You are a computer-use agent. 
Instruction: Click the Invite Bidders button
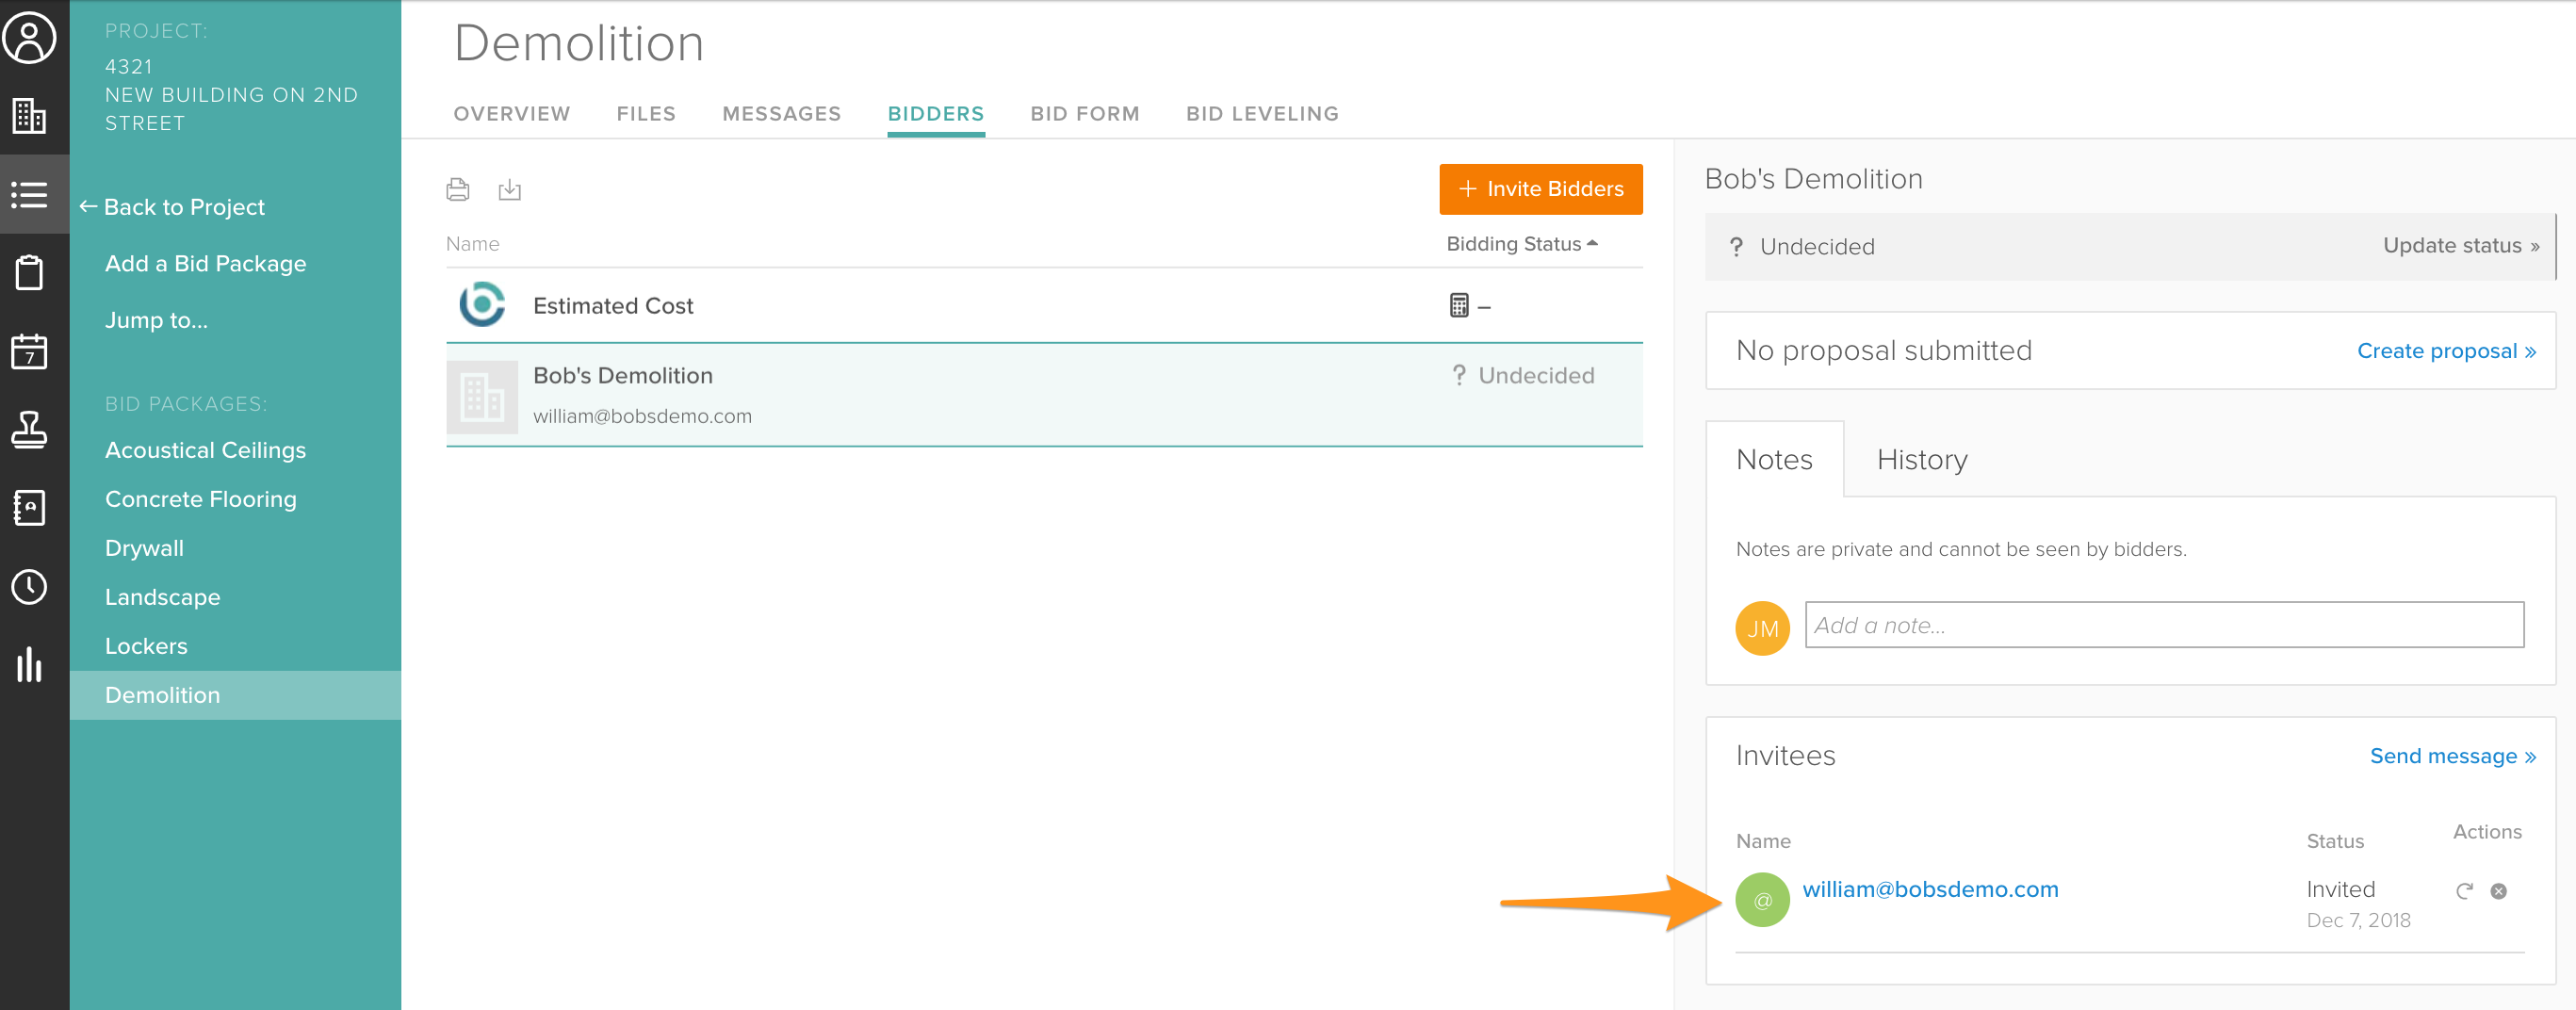[1540, 189]
